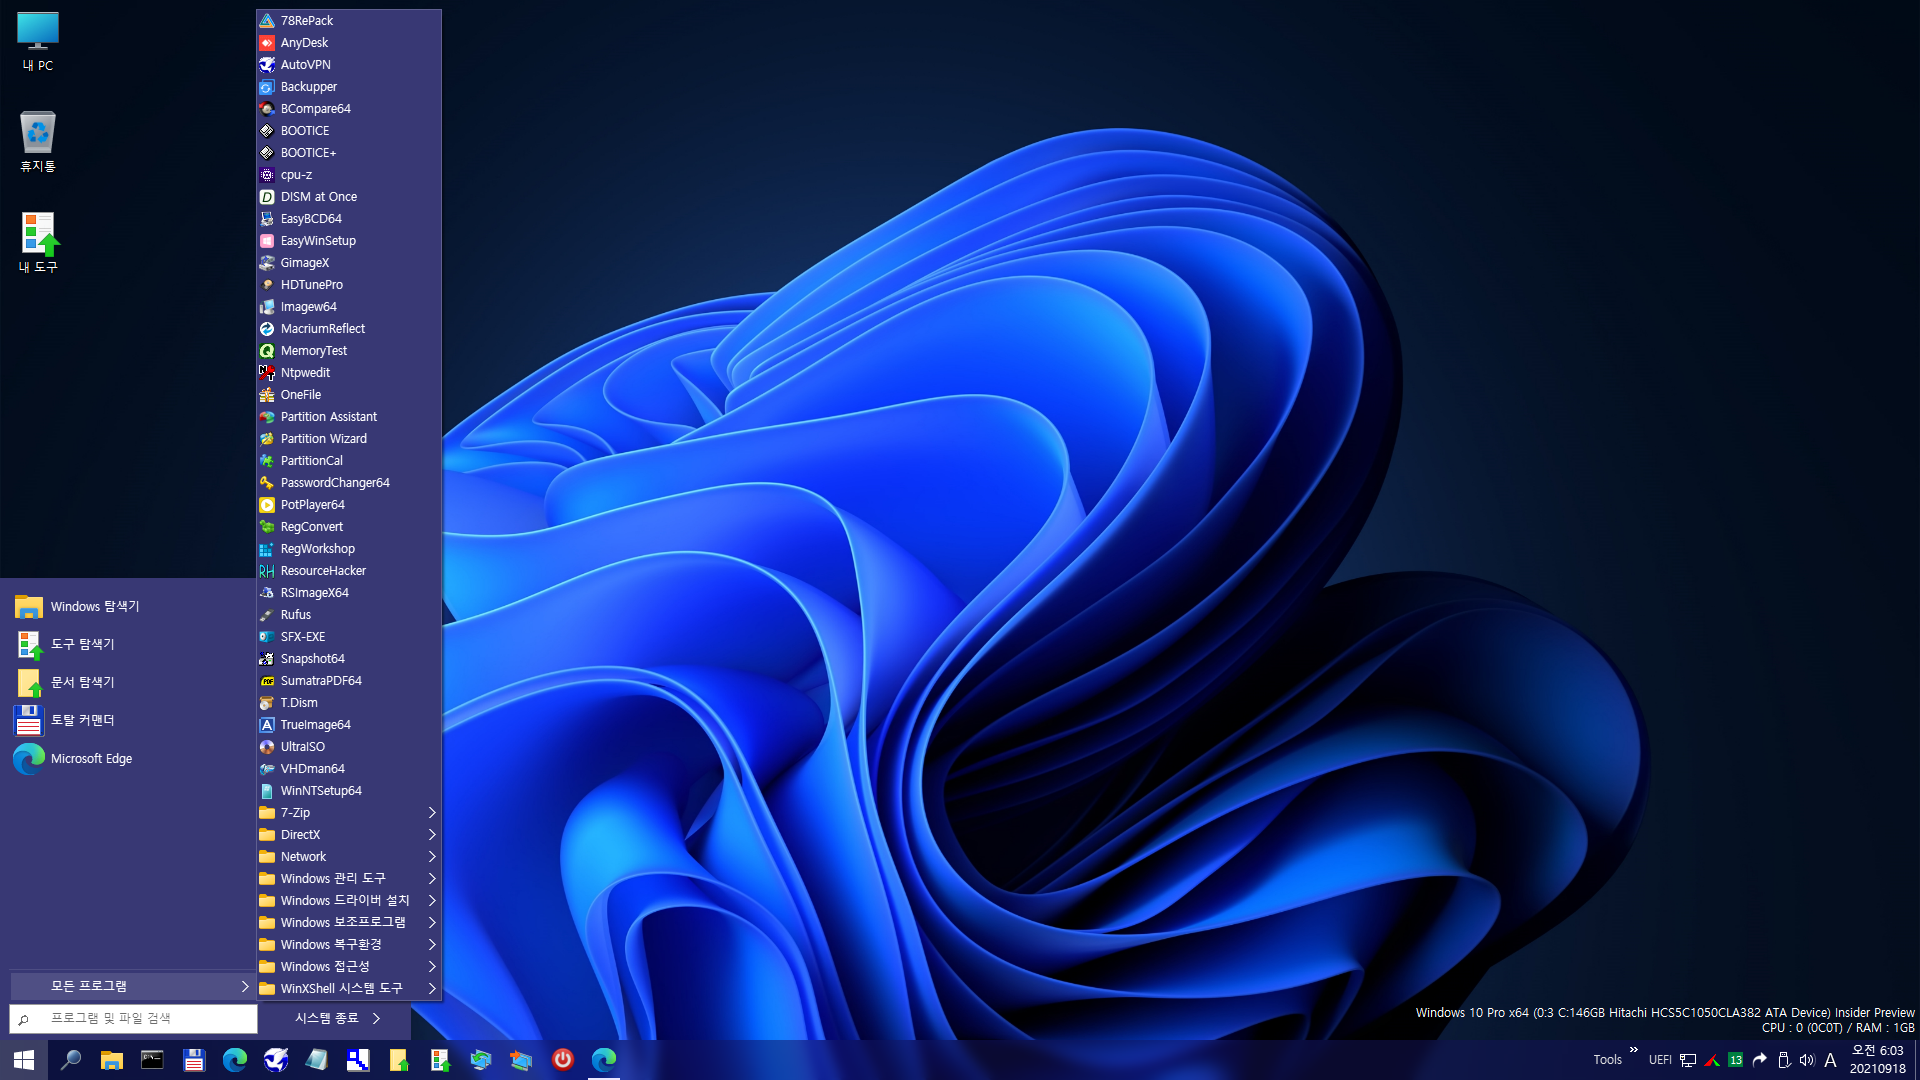
Task: Open the taskbar command prompt icon
Action: (x=152, y=1060)
